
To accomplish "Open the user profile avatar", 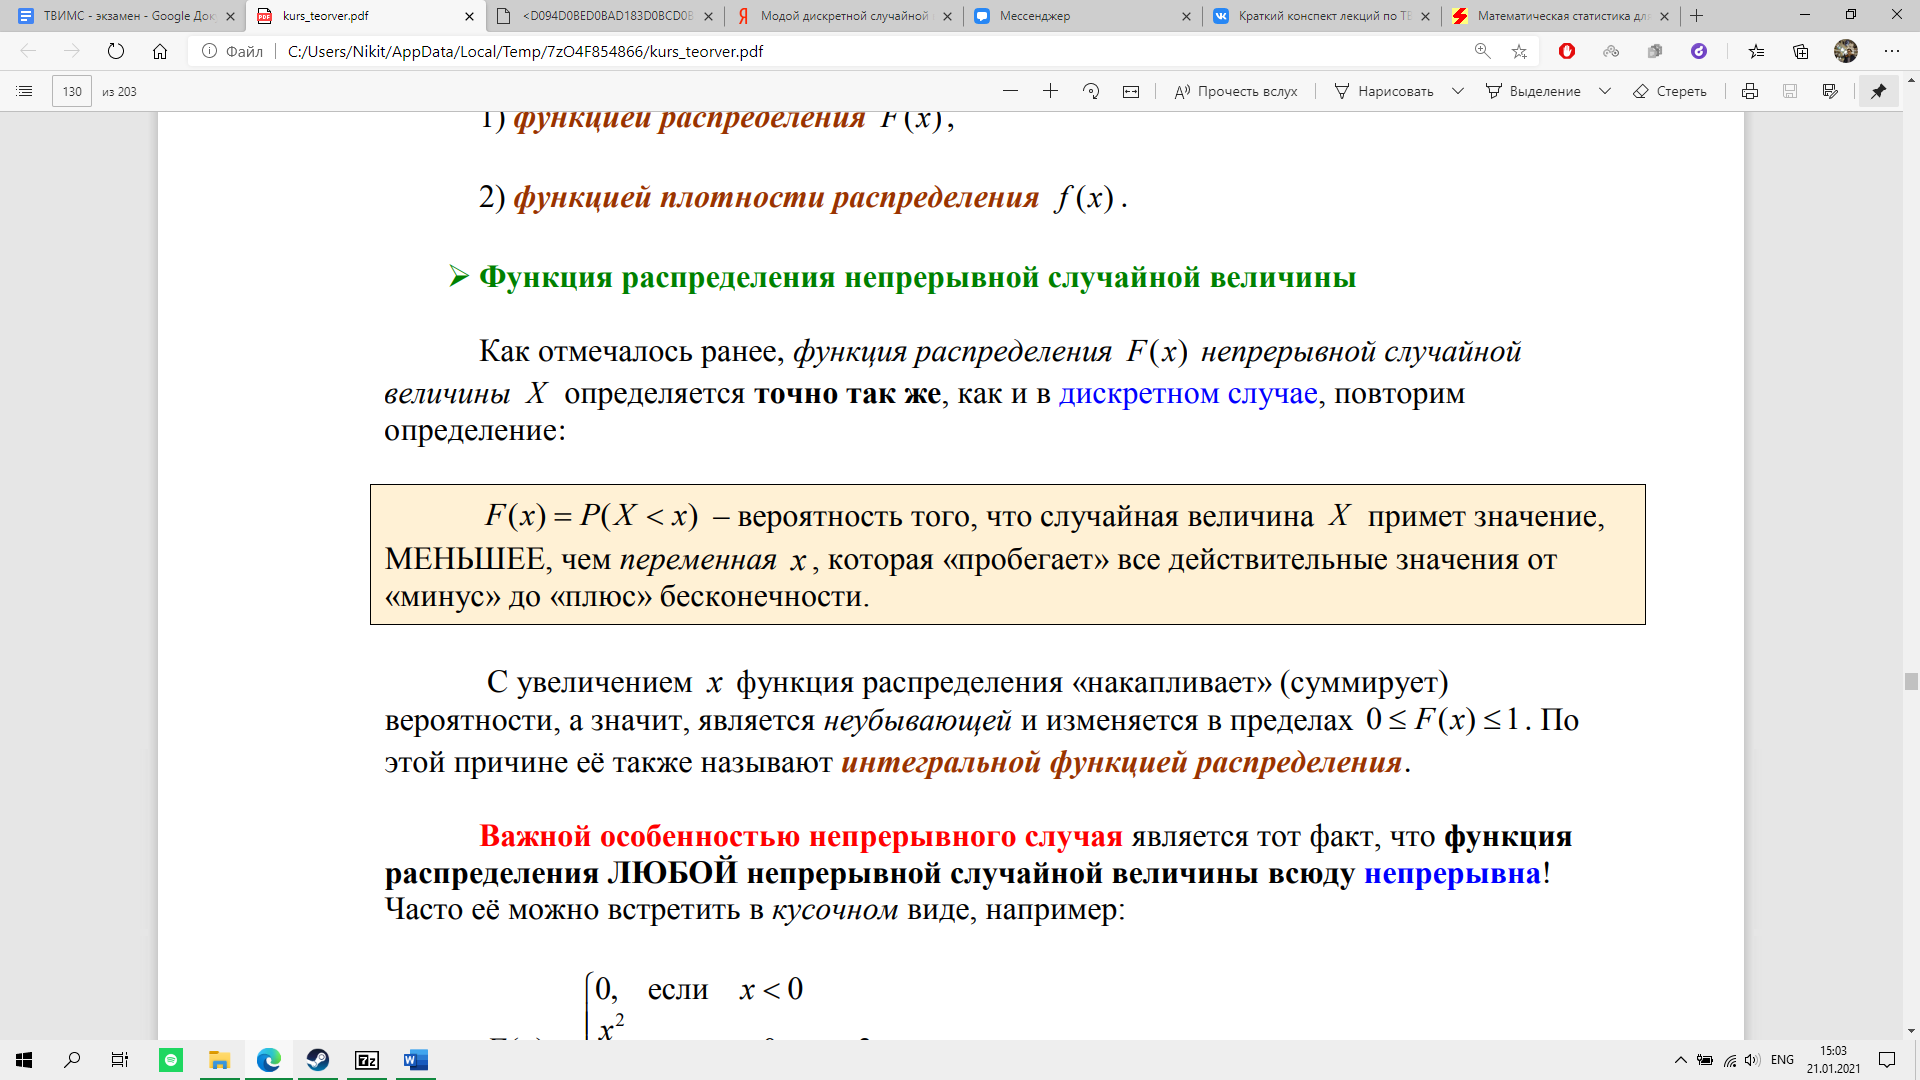I will 1846,51.
